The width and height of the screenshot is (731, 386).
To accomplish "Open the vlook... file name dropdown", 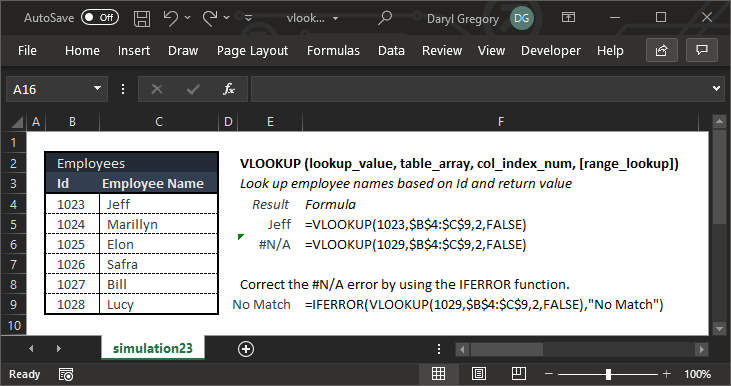I will 335,19.
